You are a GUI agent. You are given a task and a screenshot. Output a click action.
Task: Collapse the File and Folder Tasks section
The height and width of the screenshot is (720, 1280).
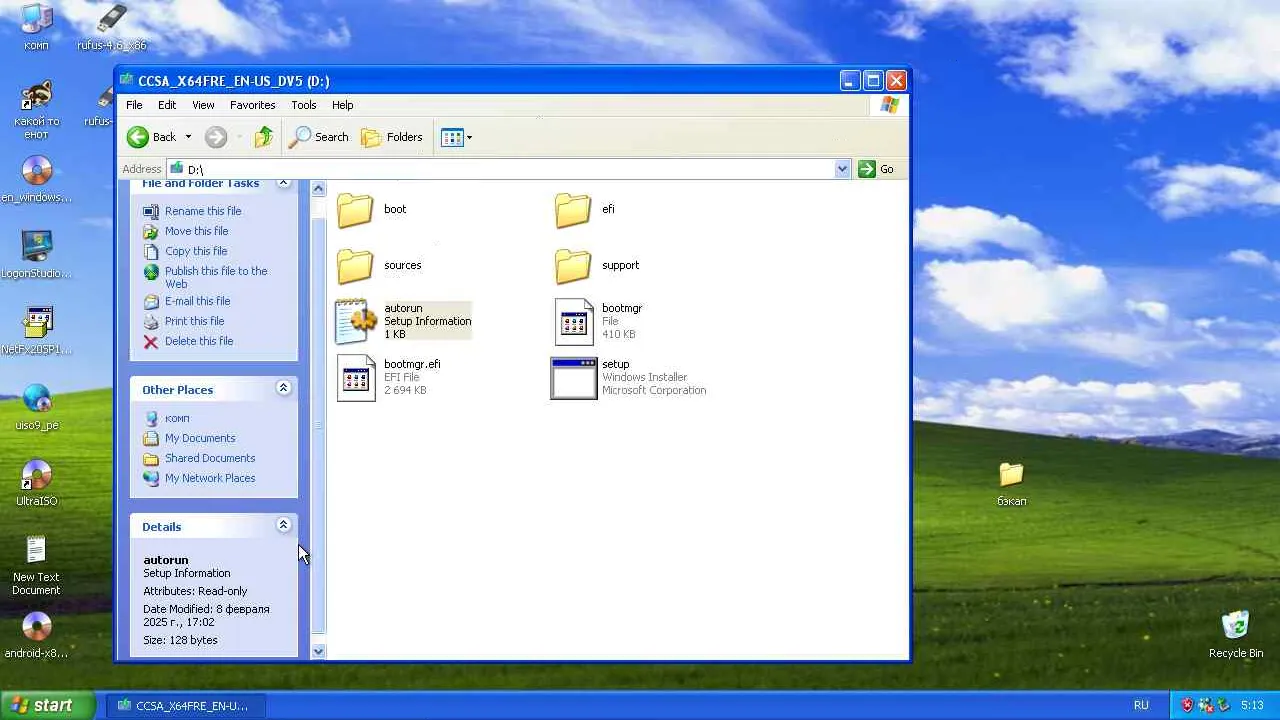point(283,182)
